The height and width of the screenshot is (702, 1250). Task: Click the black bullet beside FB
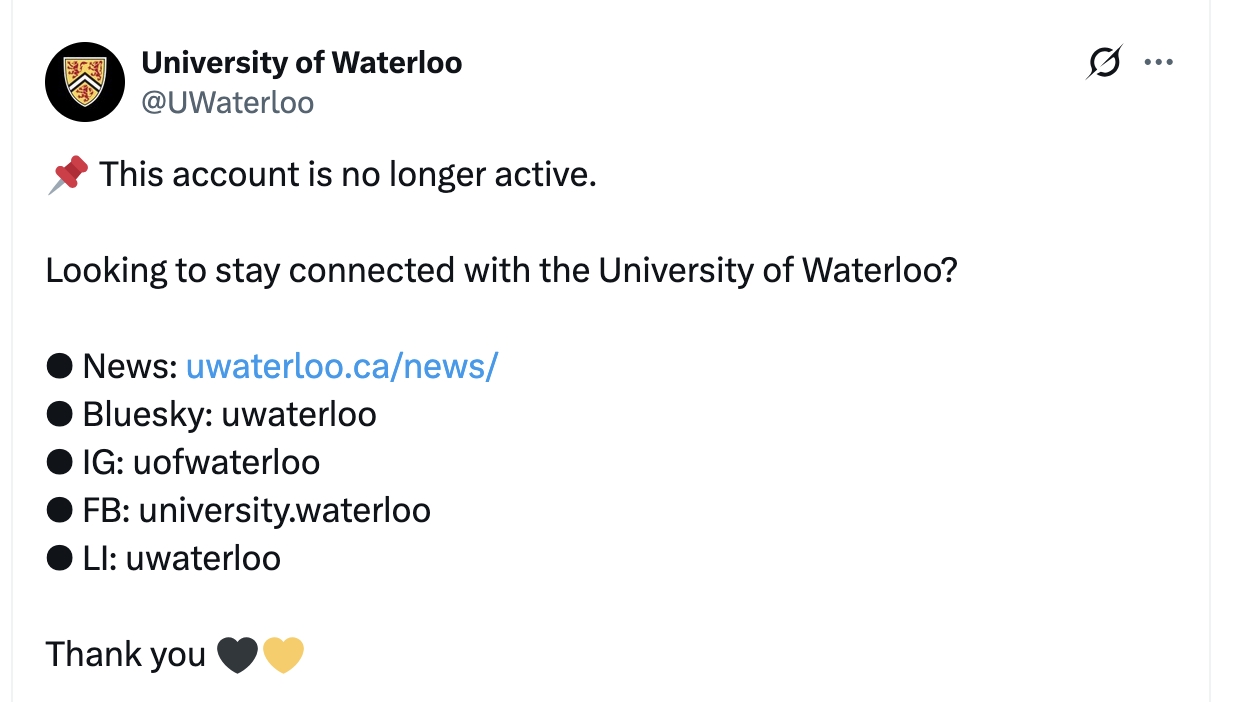60,510
